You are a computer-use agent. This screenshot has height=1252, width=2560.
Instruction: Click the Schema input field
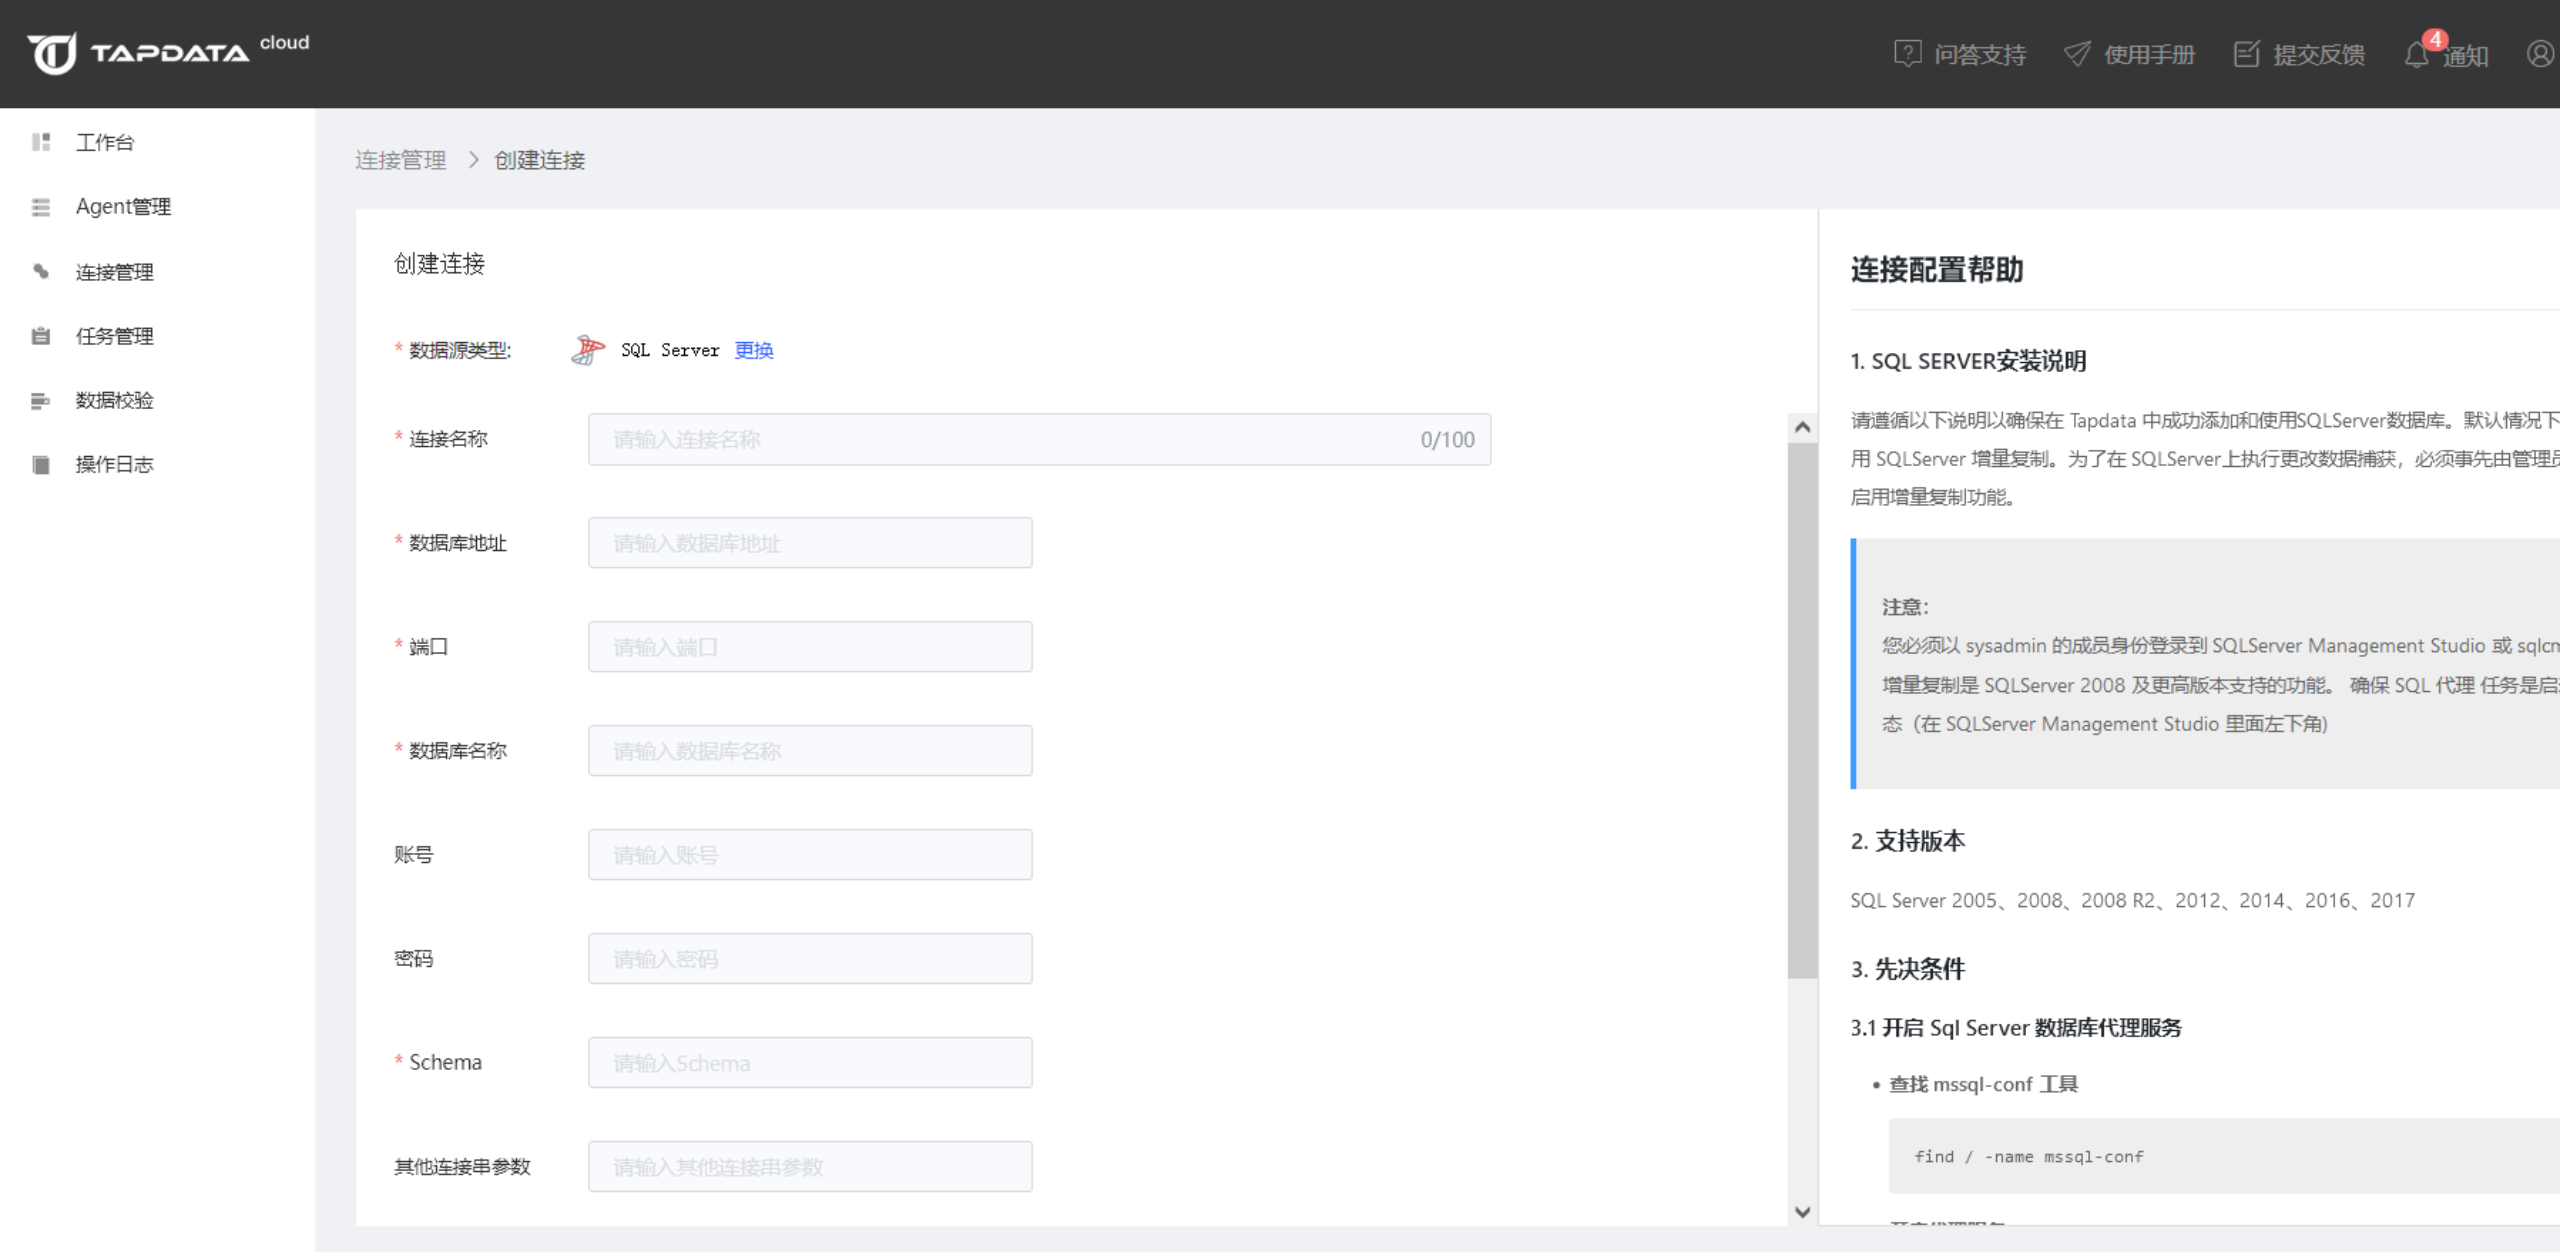pyautogui.click(x=809, y=1063)
